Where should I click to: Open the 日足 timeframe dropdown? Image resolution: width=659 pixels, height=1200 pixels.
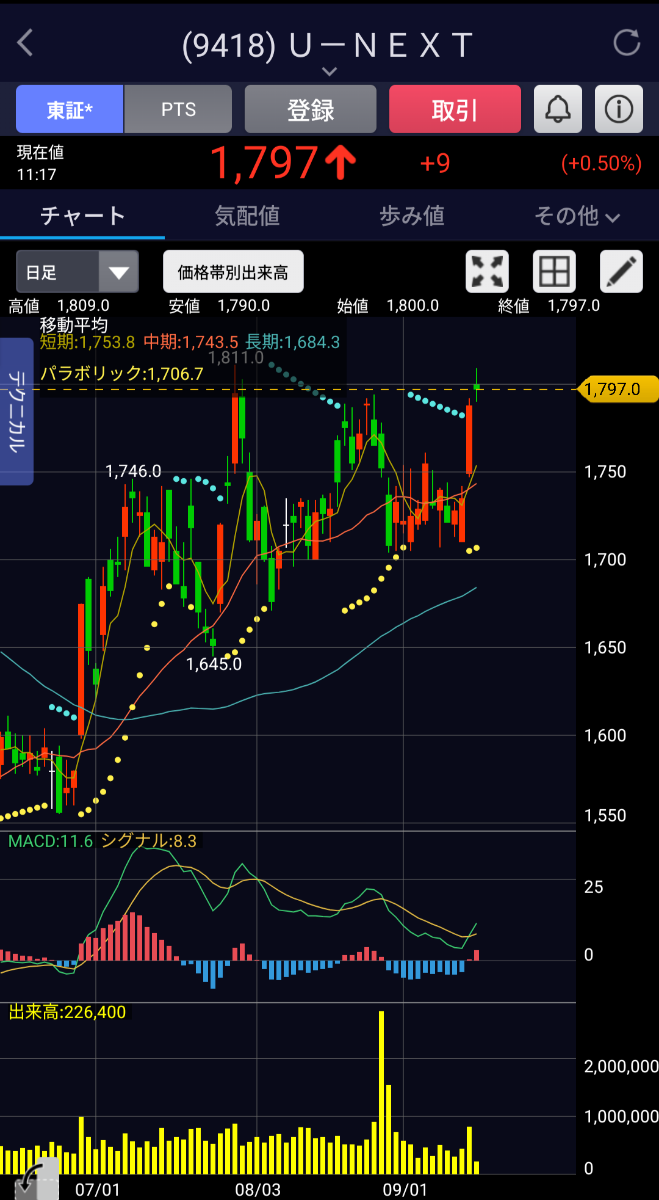coord(77,271)
